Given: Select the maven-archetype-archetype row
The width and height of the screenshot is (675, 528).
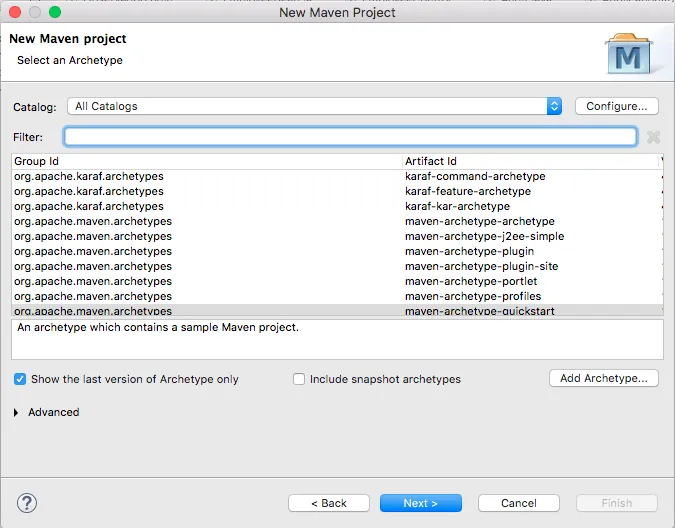Looking at the screenshot, I should click(x=338, y=222).
